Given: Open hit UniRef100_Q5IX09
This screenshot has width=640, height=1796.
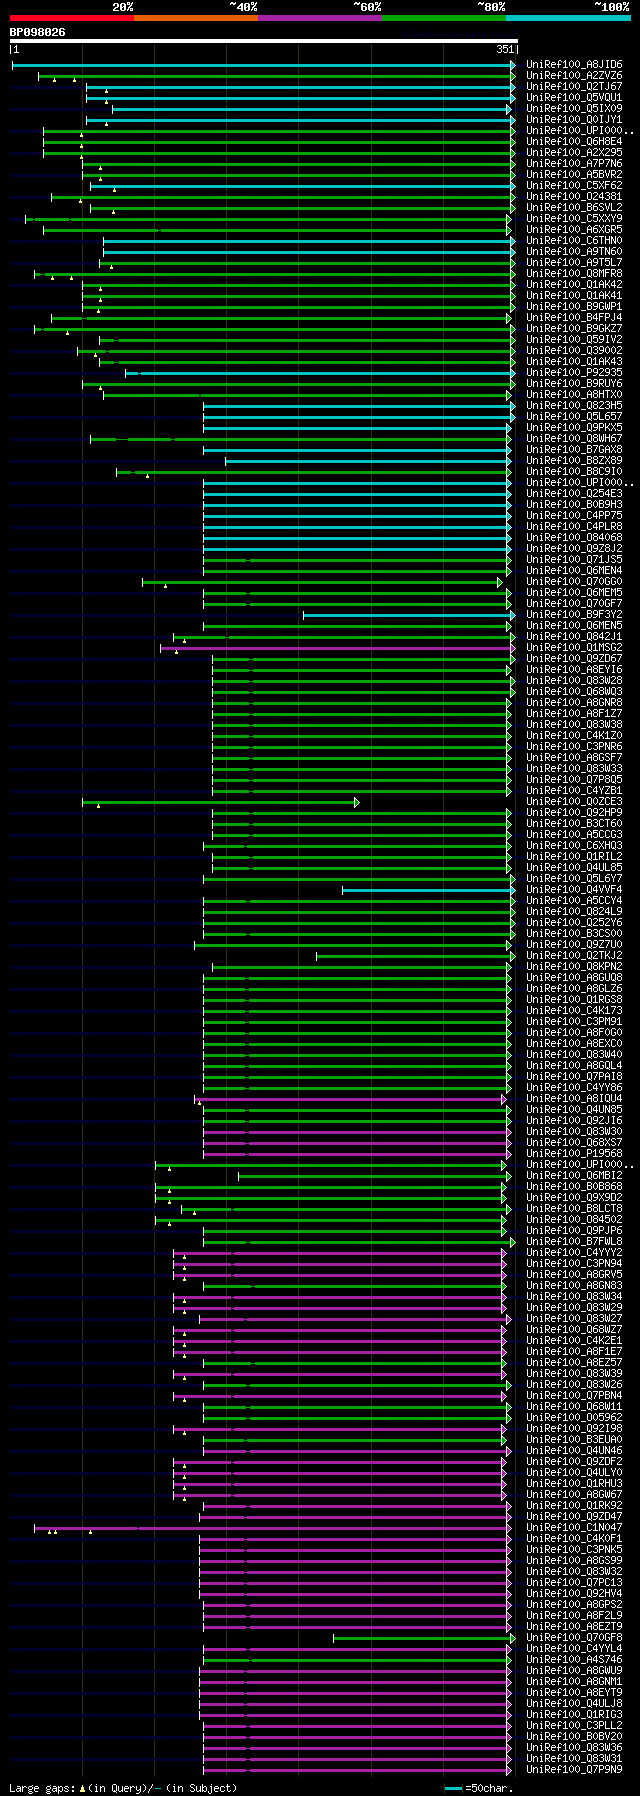Looking at the screenshot, I should [574, 109].
